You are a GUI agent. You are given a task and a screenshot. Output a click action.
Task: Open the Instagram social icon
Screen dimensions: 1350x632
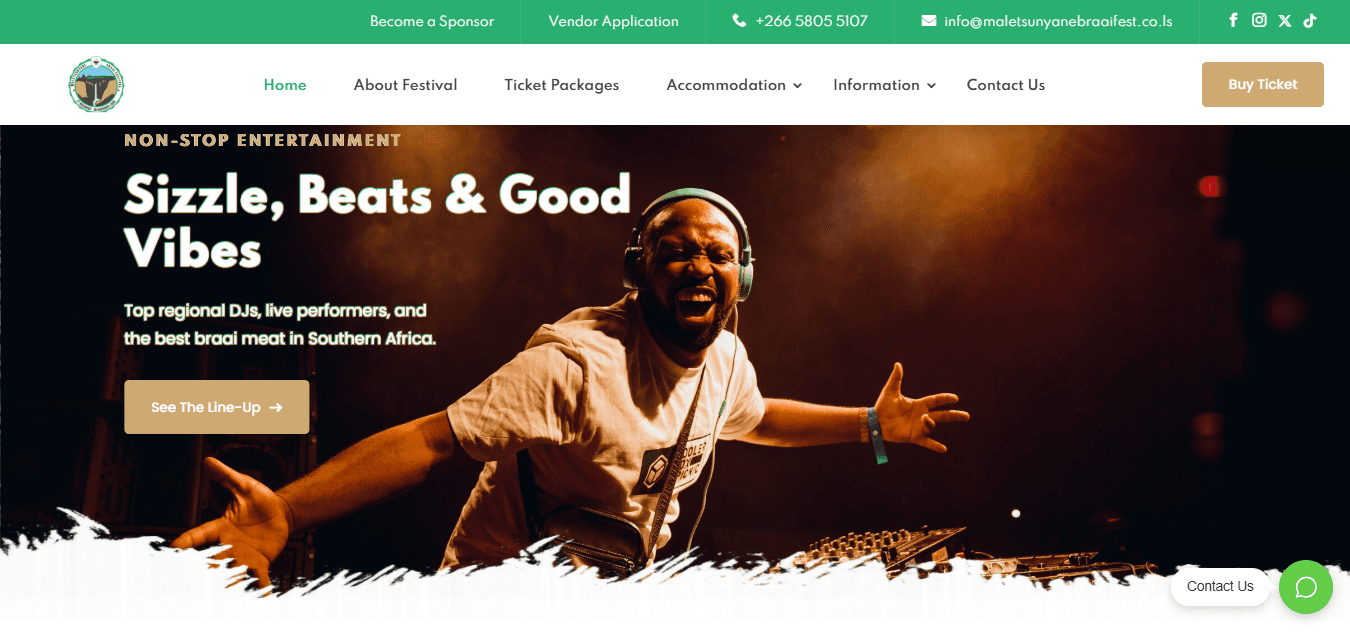pyautogui.click(x=1259, y=20)
